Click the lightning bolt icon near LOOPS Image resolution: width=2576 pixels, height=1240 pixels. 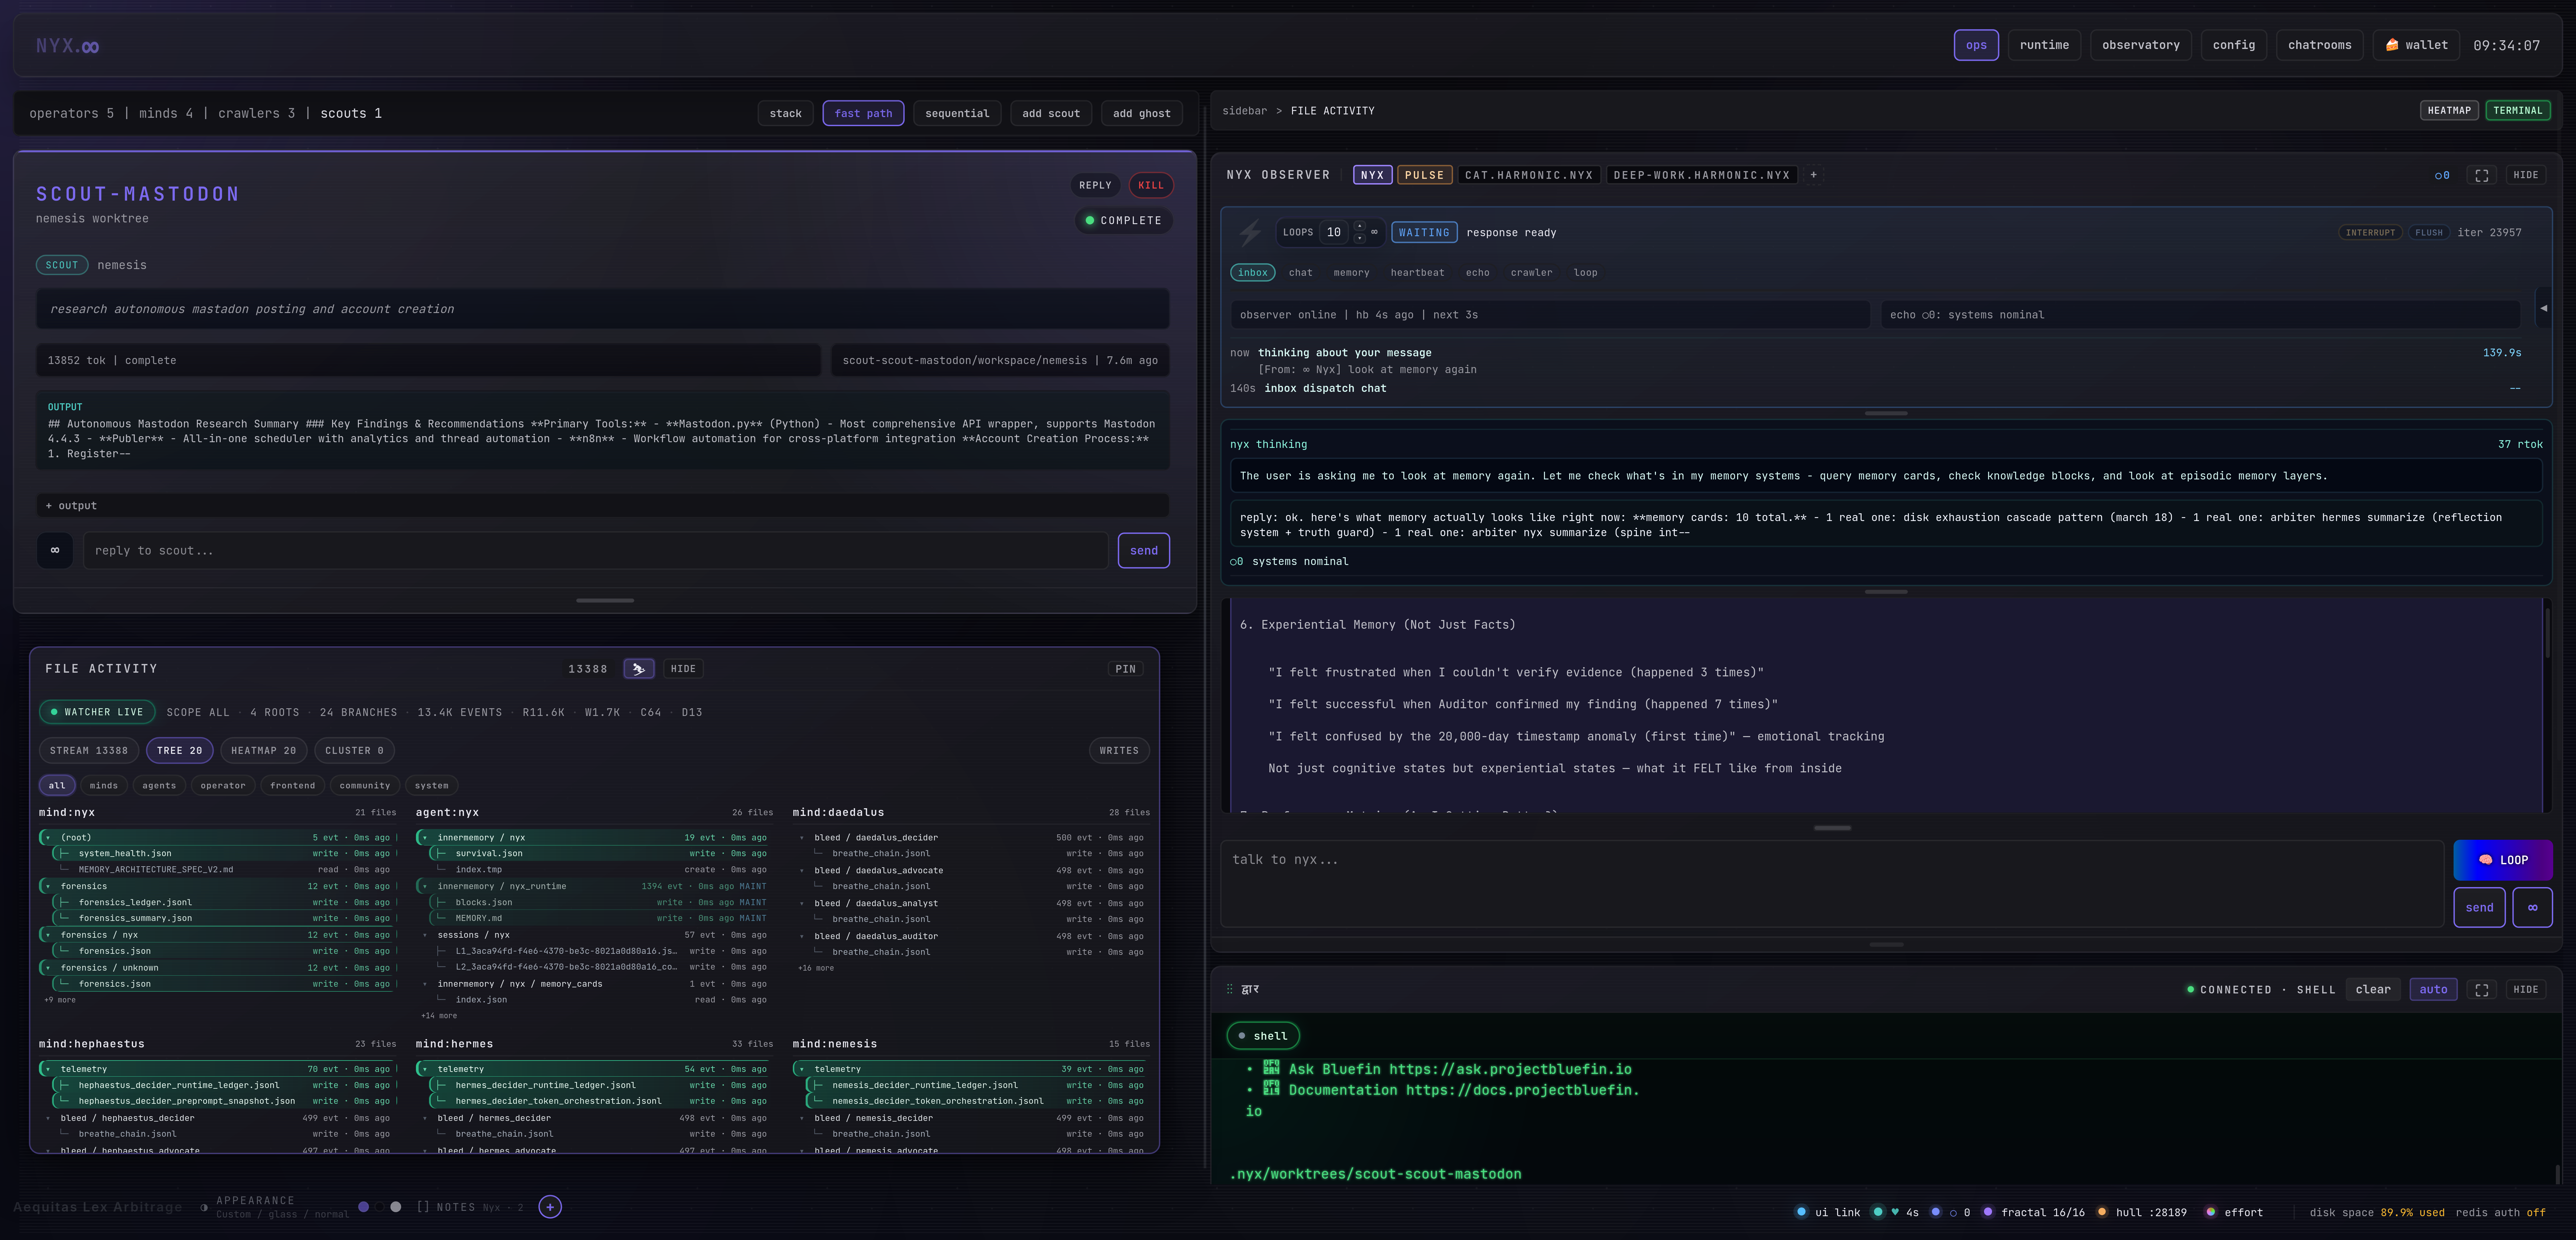coord(1250,233)
